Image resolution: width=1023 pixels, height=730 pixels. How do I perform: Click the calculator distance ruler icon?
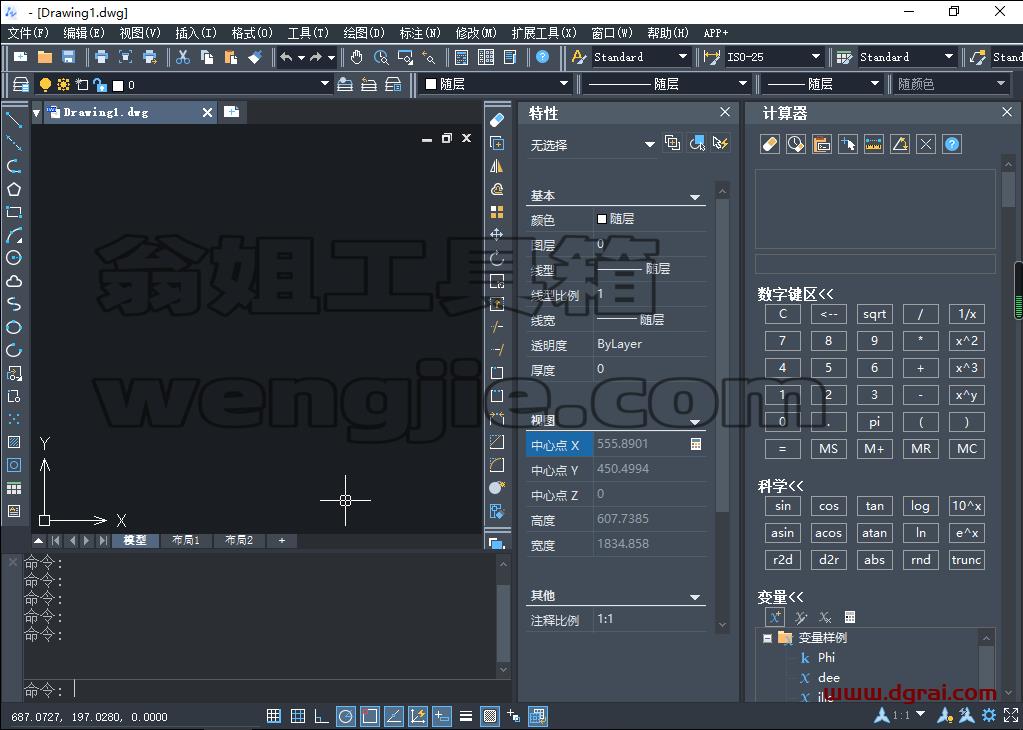click(x=874, y=144)
